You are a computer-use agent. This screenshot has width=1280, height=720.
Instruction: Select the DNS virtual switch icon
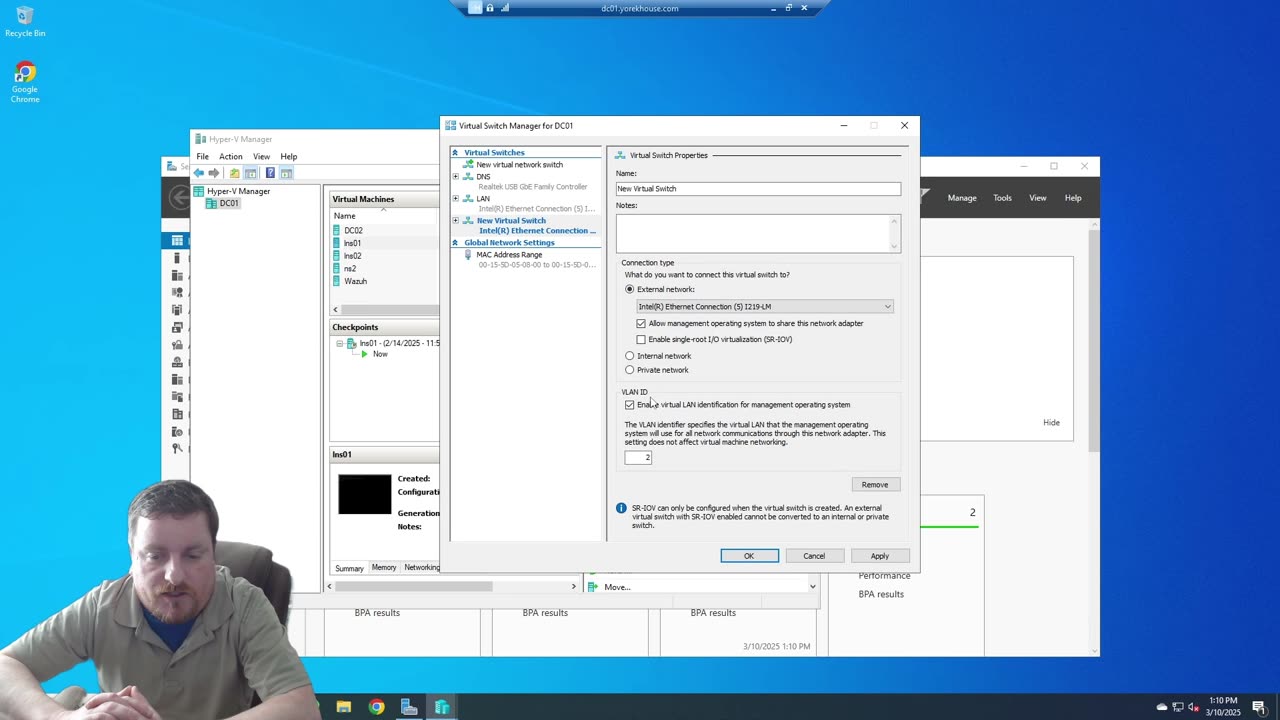pos(468,176)
